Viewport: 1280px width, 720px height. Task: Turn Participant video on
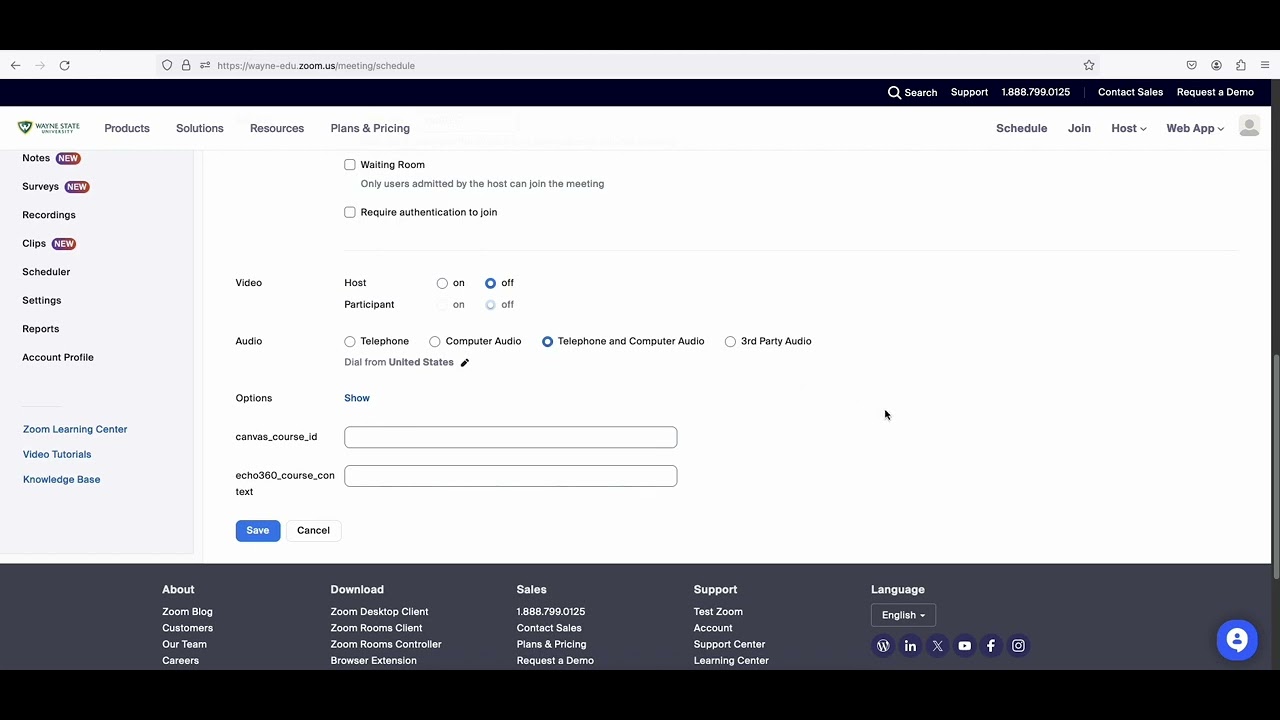click(x=442, y=305)
